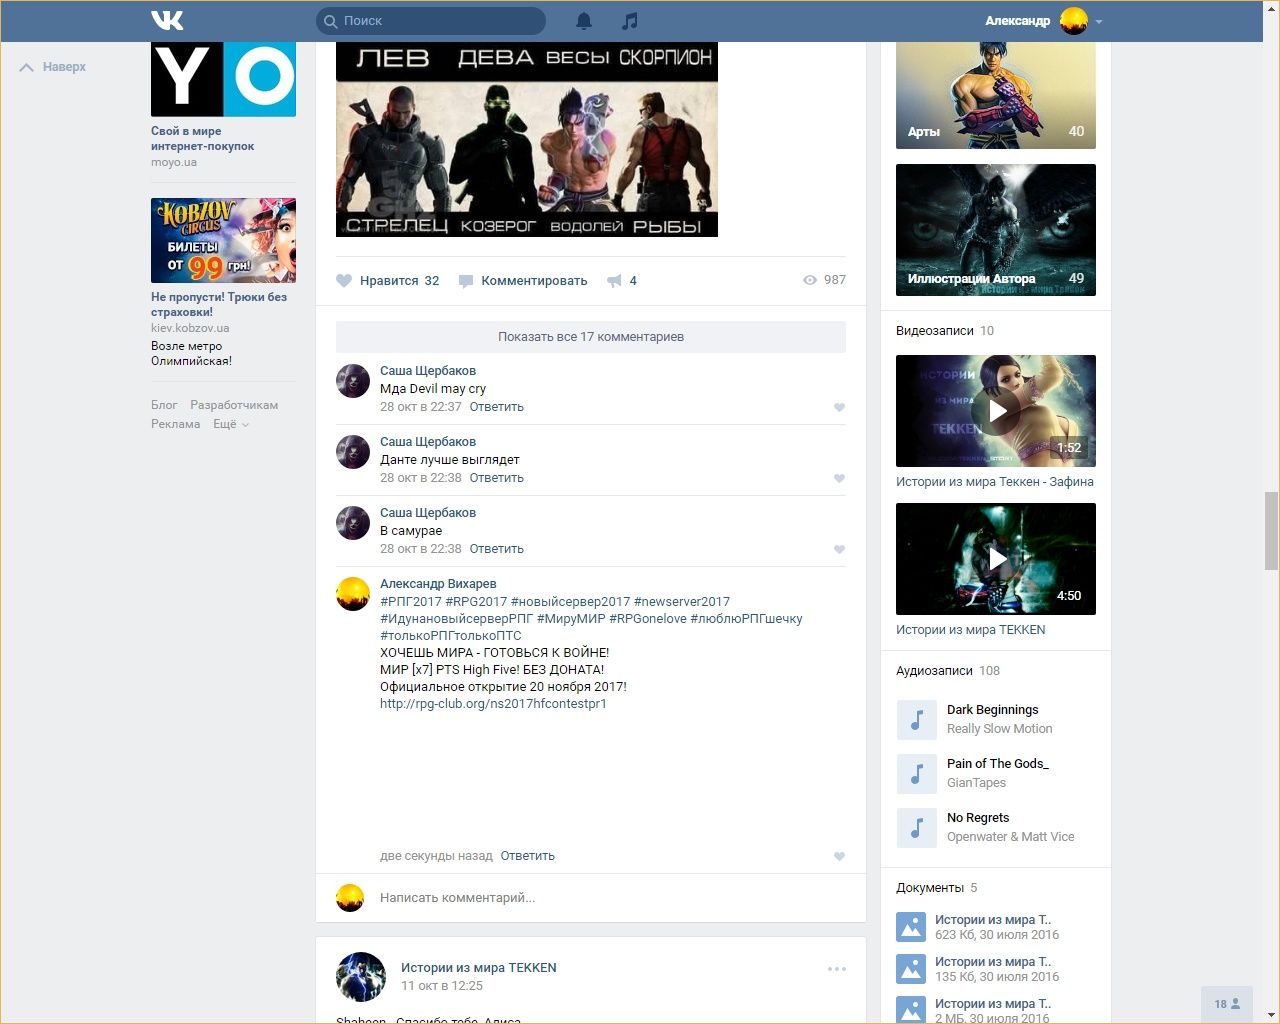Expand the Ещё footer menu

[x=231, y=424]
